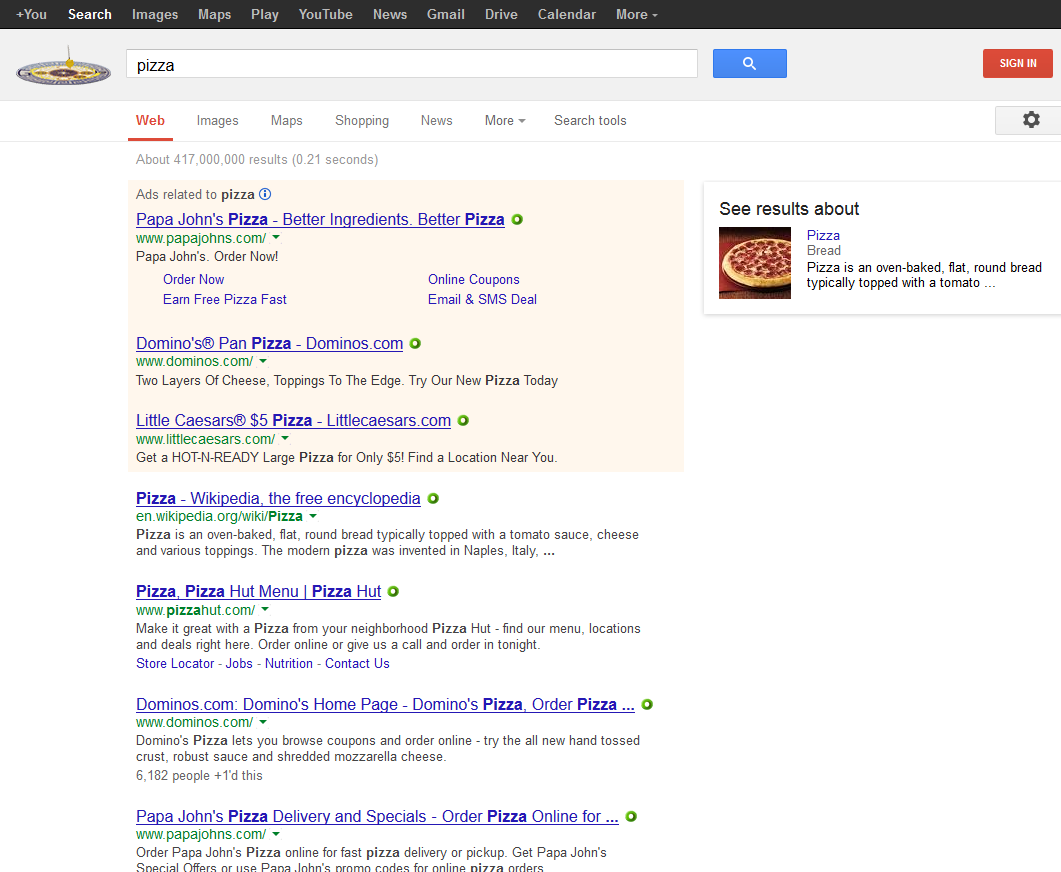The image size is (1061, 872).
Task: Open the Pizza Wikipedia result
Action: click(278, 499)
